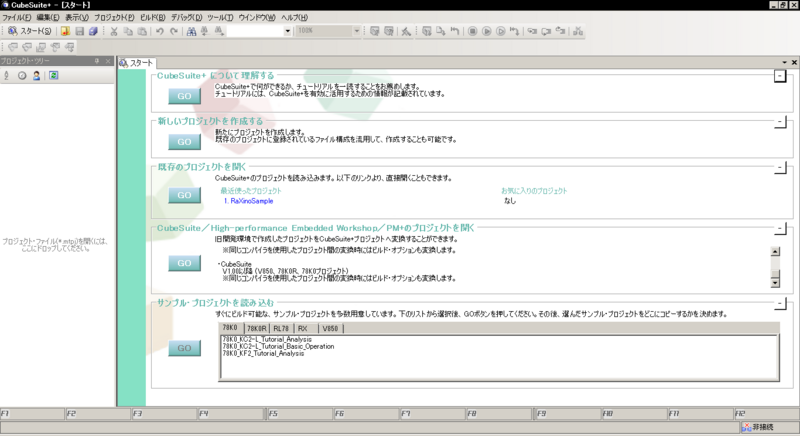800x436 pixels.
Task: Click the cut scissors icon
Action: click(114, 31)
